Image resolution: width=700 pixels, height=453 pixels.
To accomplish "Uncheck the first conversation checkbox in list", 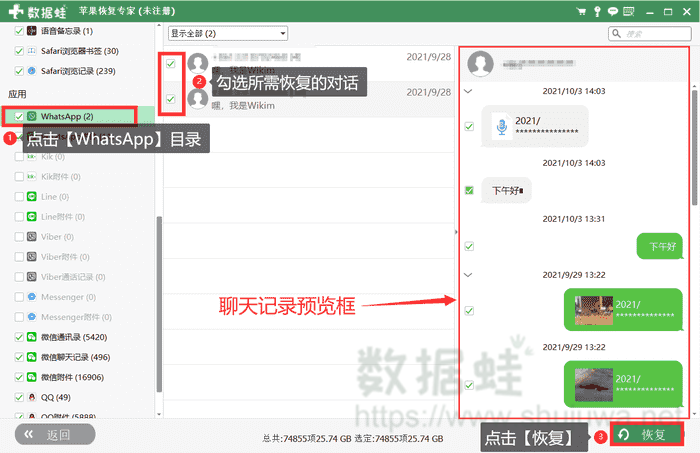I will 171,64.
